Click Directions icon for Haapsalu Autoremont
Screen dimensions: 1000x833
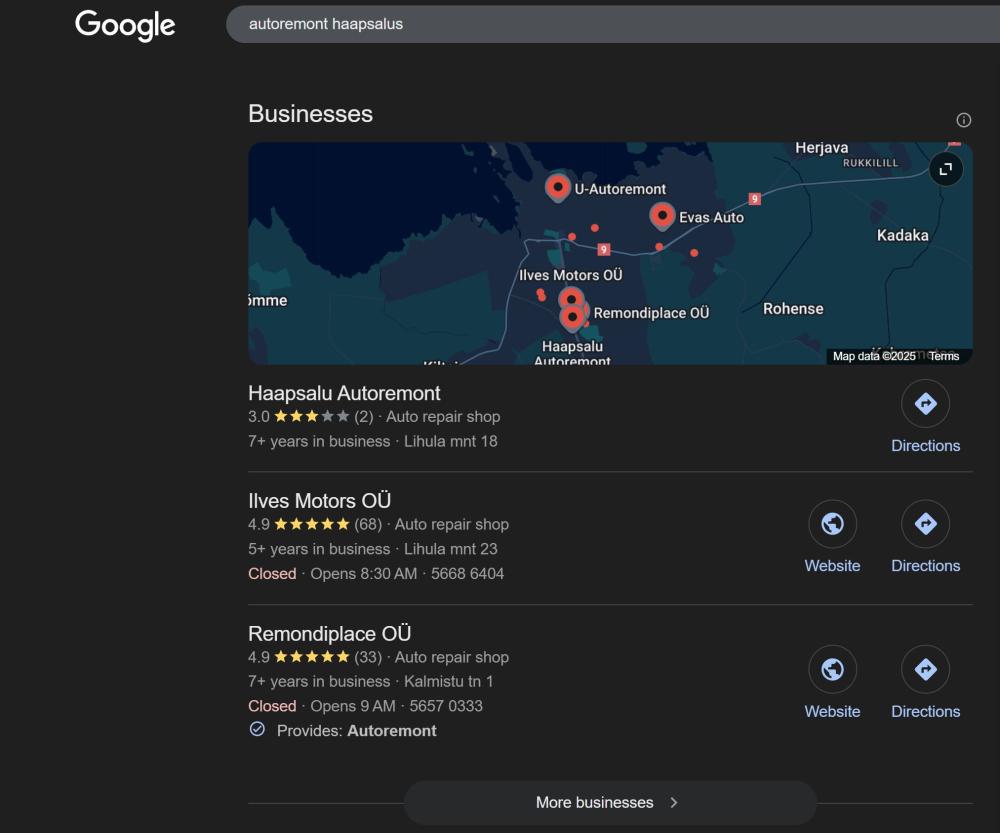tap(925, 404)
